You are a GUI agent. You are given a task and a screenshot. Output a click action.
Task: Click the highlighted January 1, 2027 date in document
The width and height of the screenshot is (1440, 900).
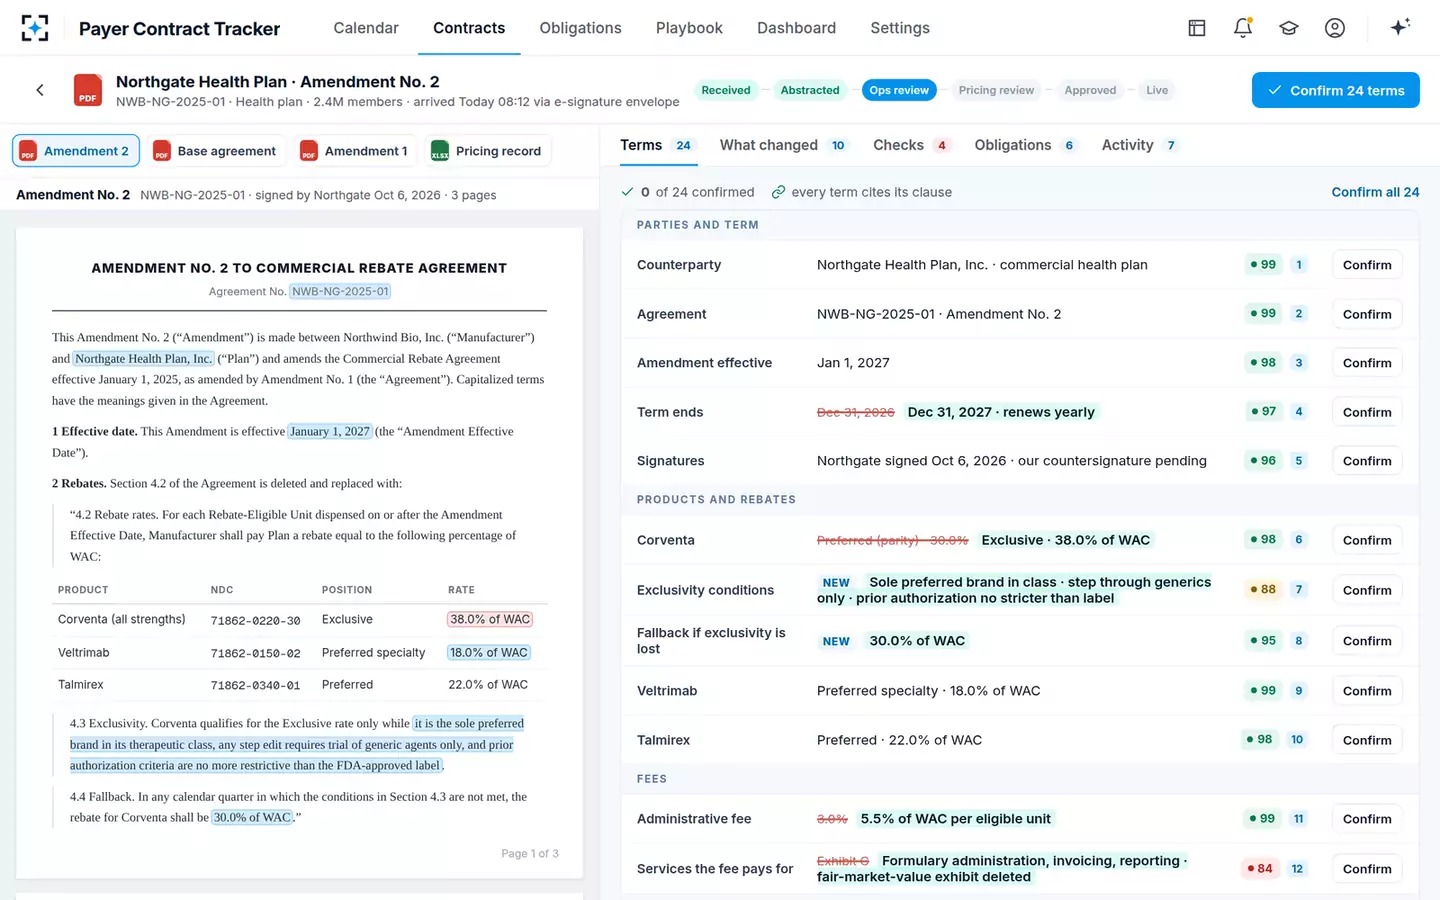[x=330, y=431]
